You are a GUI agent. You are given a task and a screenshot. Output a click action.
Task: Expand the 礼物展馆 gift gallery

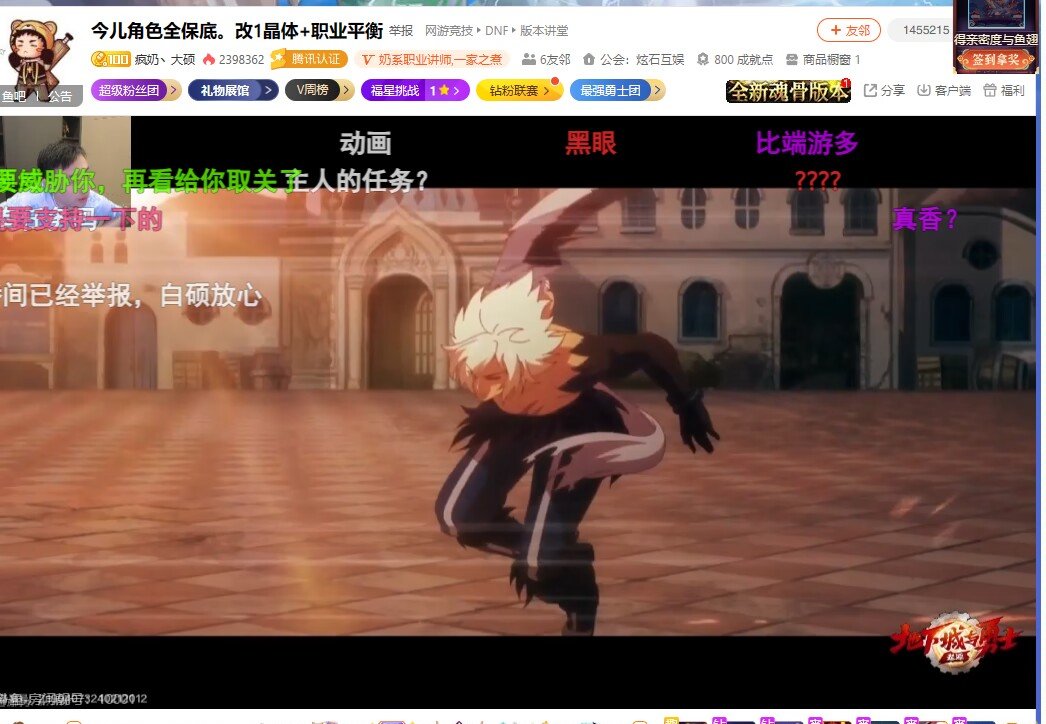pos(233,90)
